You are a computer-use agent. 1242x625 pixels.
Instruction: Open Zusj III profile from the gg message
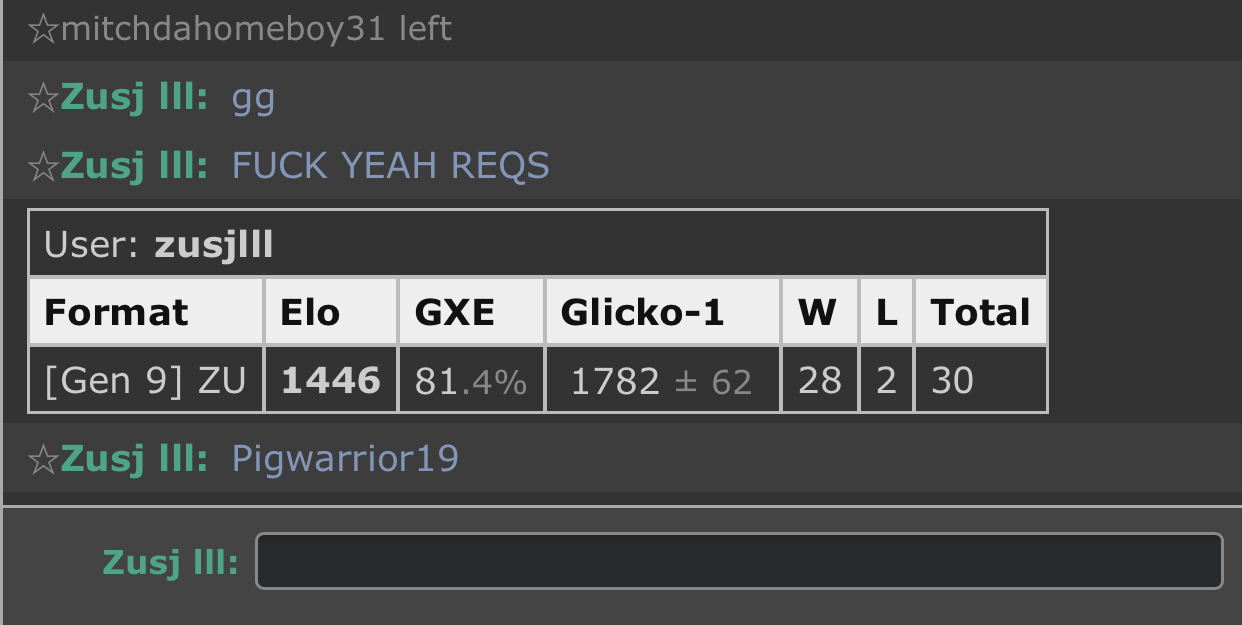(x=134, y=98)
